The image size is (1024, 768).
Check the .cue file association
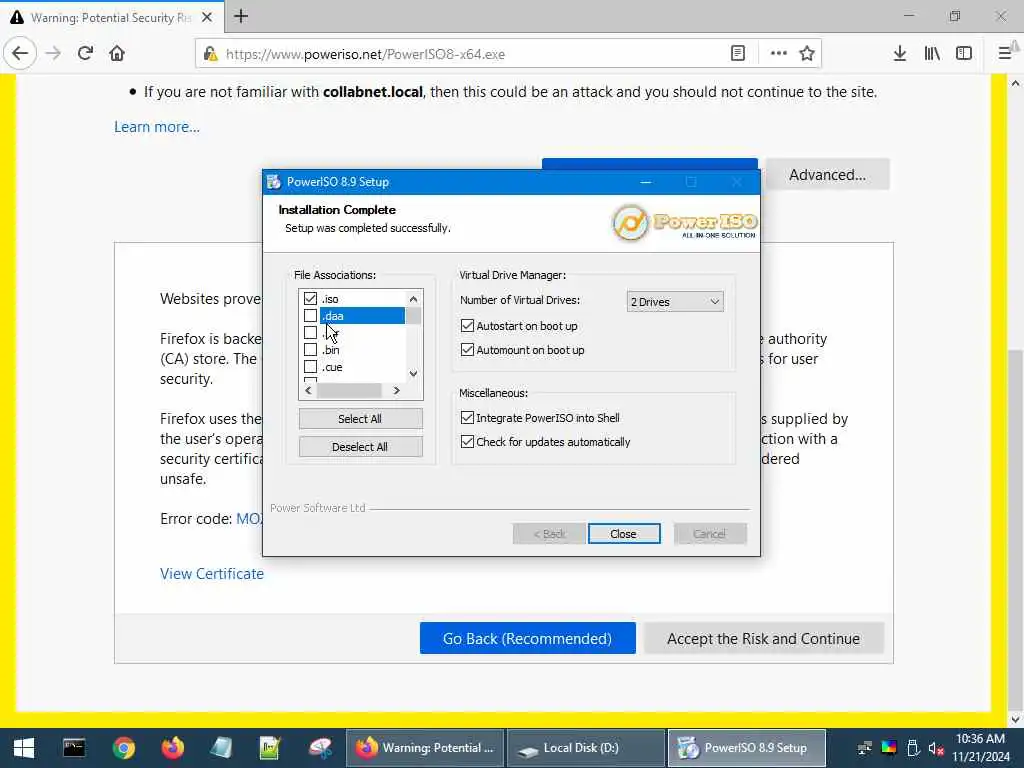[310, 367]
